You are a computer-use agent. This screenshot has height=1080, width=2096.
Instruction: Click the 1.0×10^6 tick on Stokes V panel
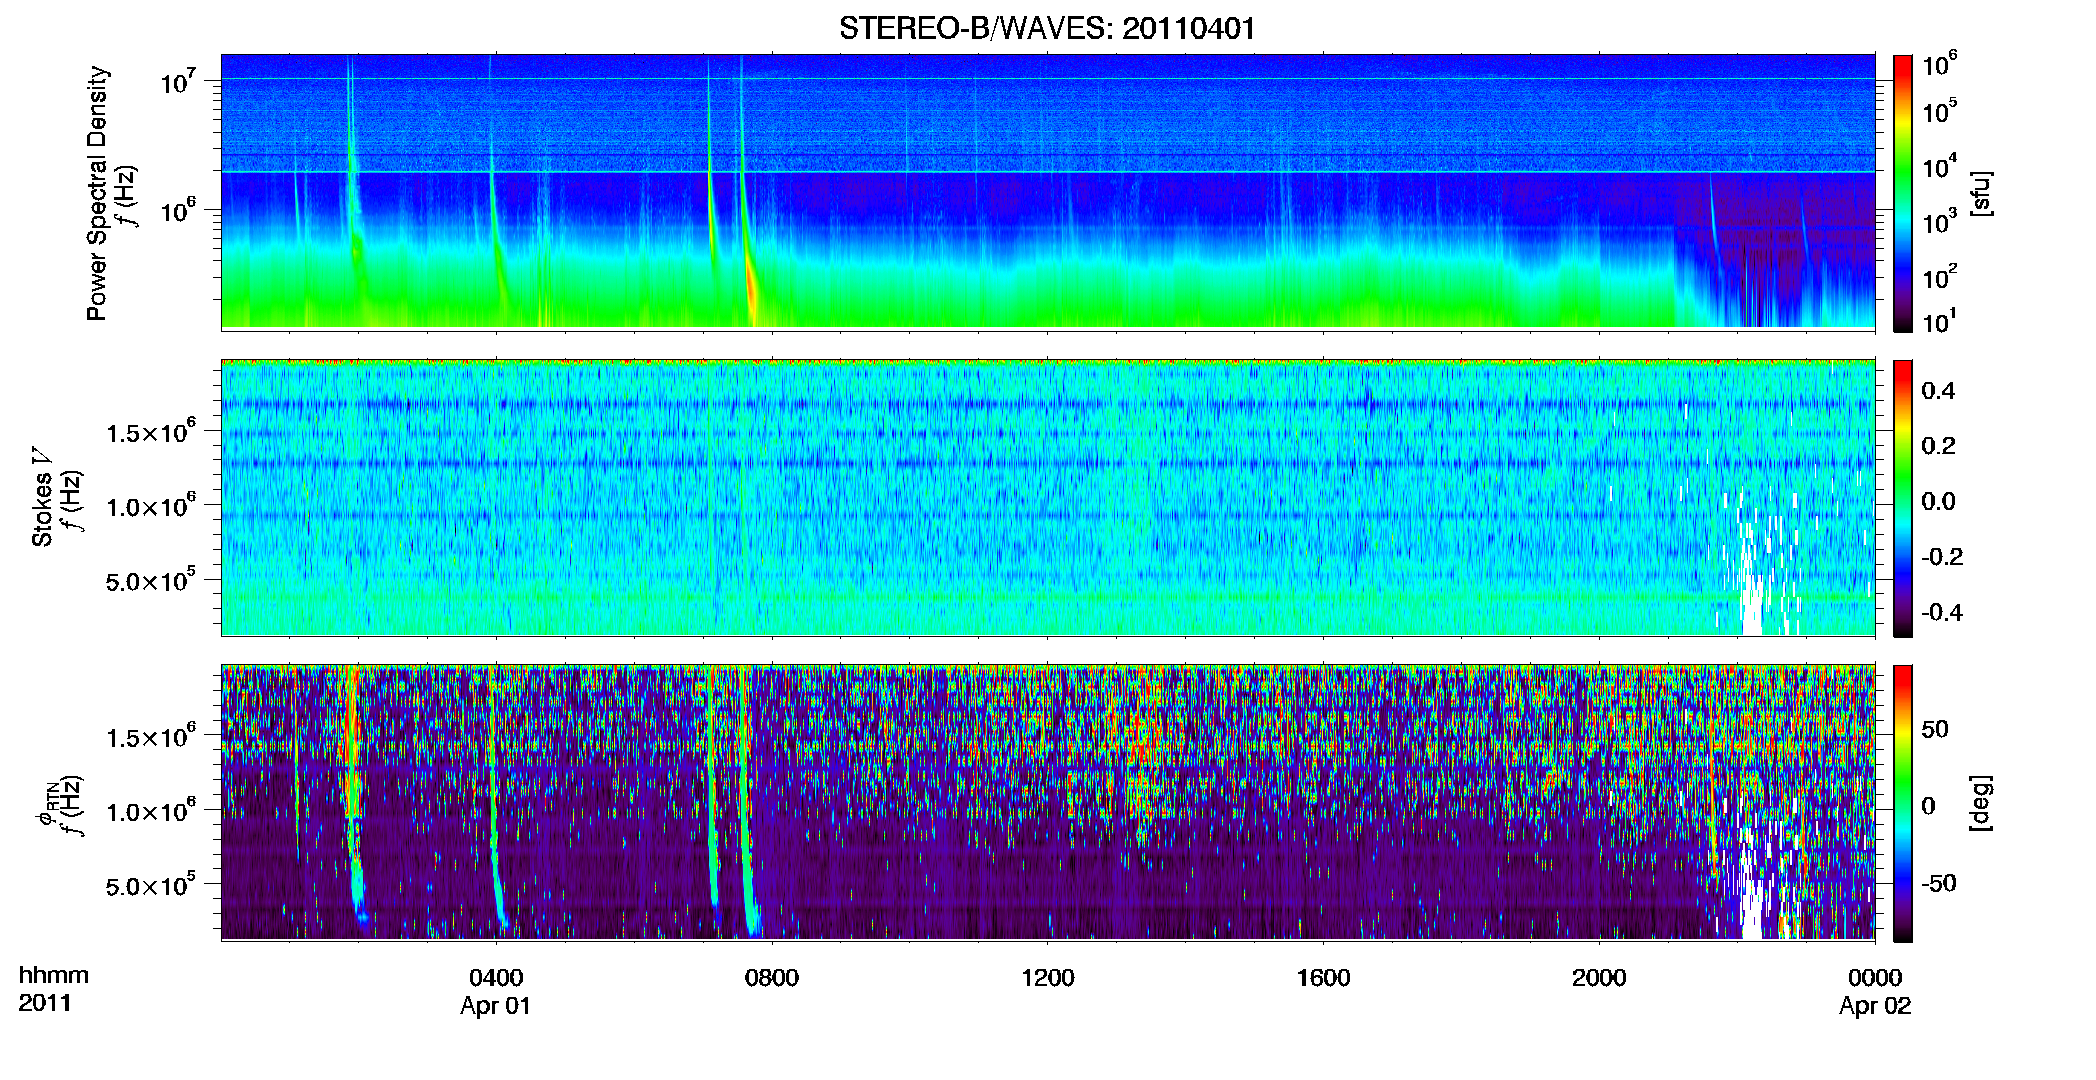pyautogui.click(x=151, y=505)
